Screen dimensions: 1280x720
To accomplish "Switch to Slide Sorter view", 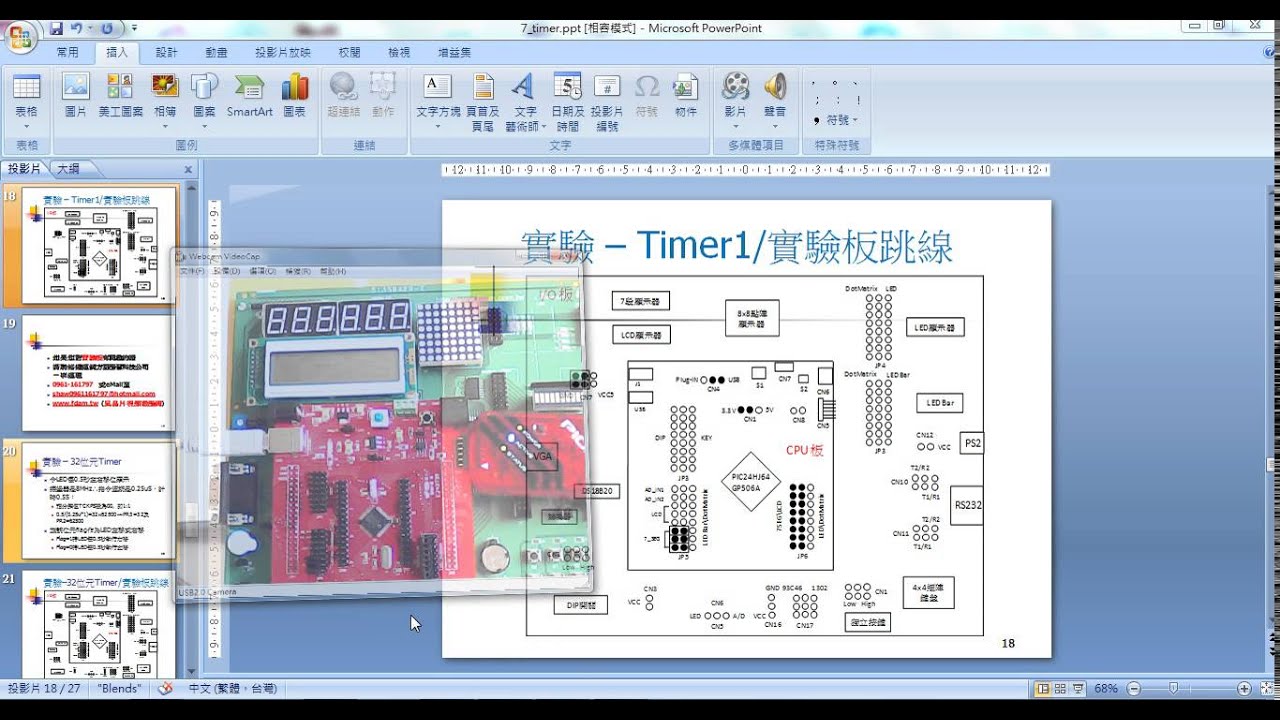I will (1060, 689).
